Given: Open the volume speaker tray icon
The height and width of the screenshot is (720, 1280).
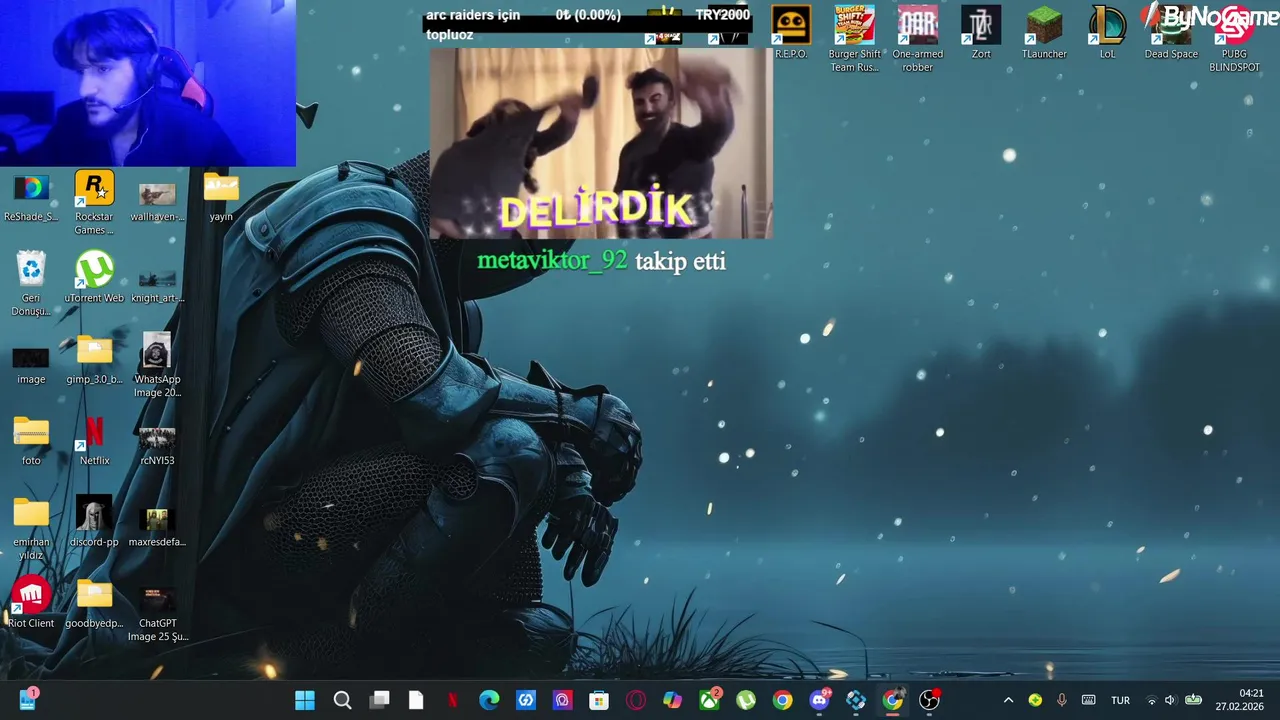Looking at the screenshot, I should click(x=1171, y=700).
